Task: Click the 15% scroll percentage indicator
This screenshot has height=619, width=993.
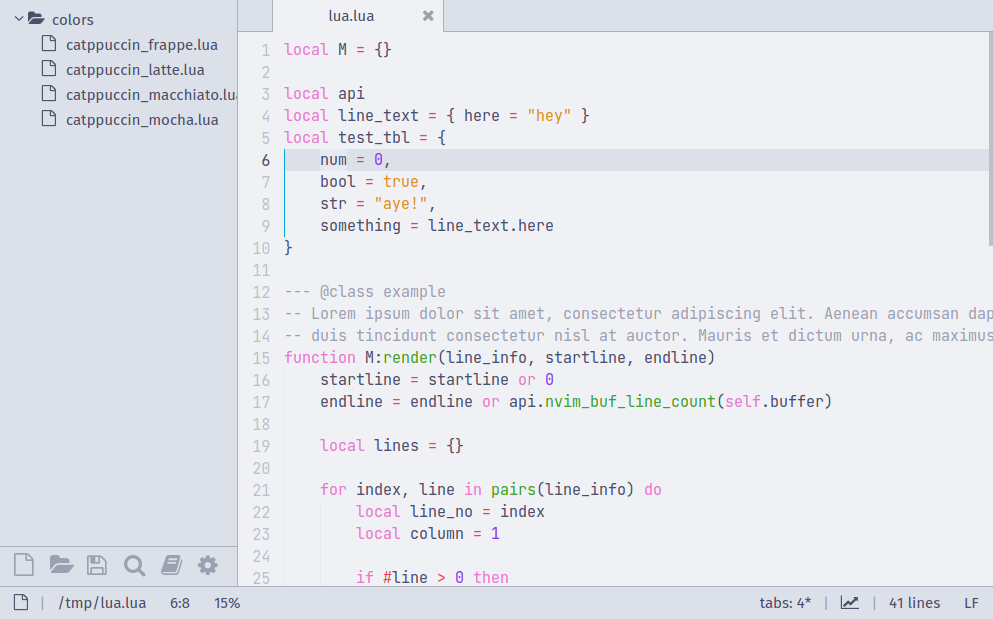Action: tap(227, 603)
